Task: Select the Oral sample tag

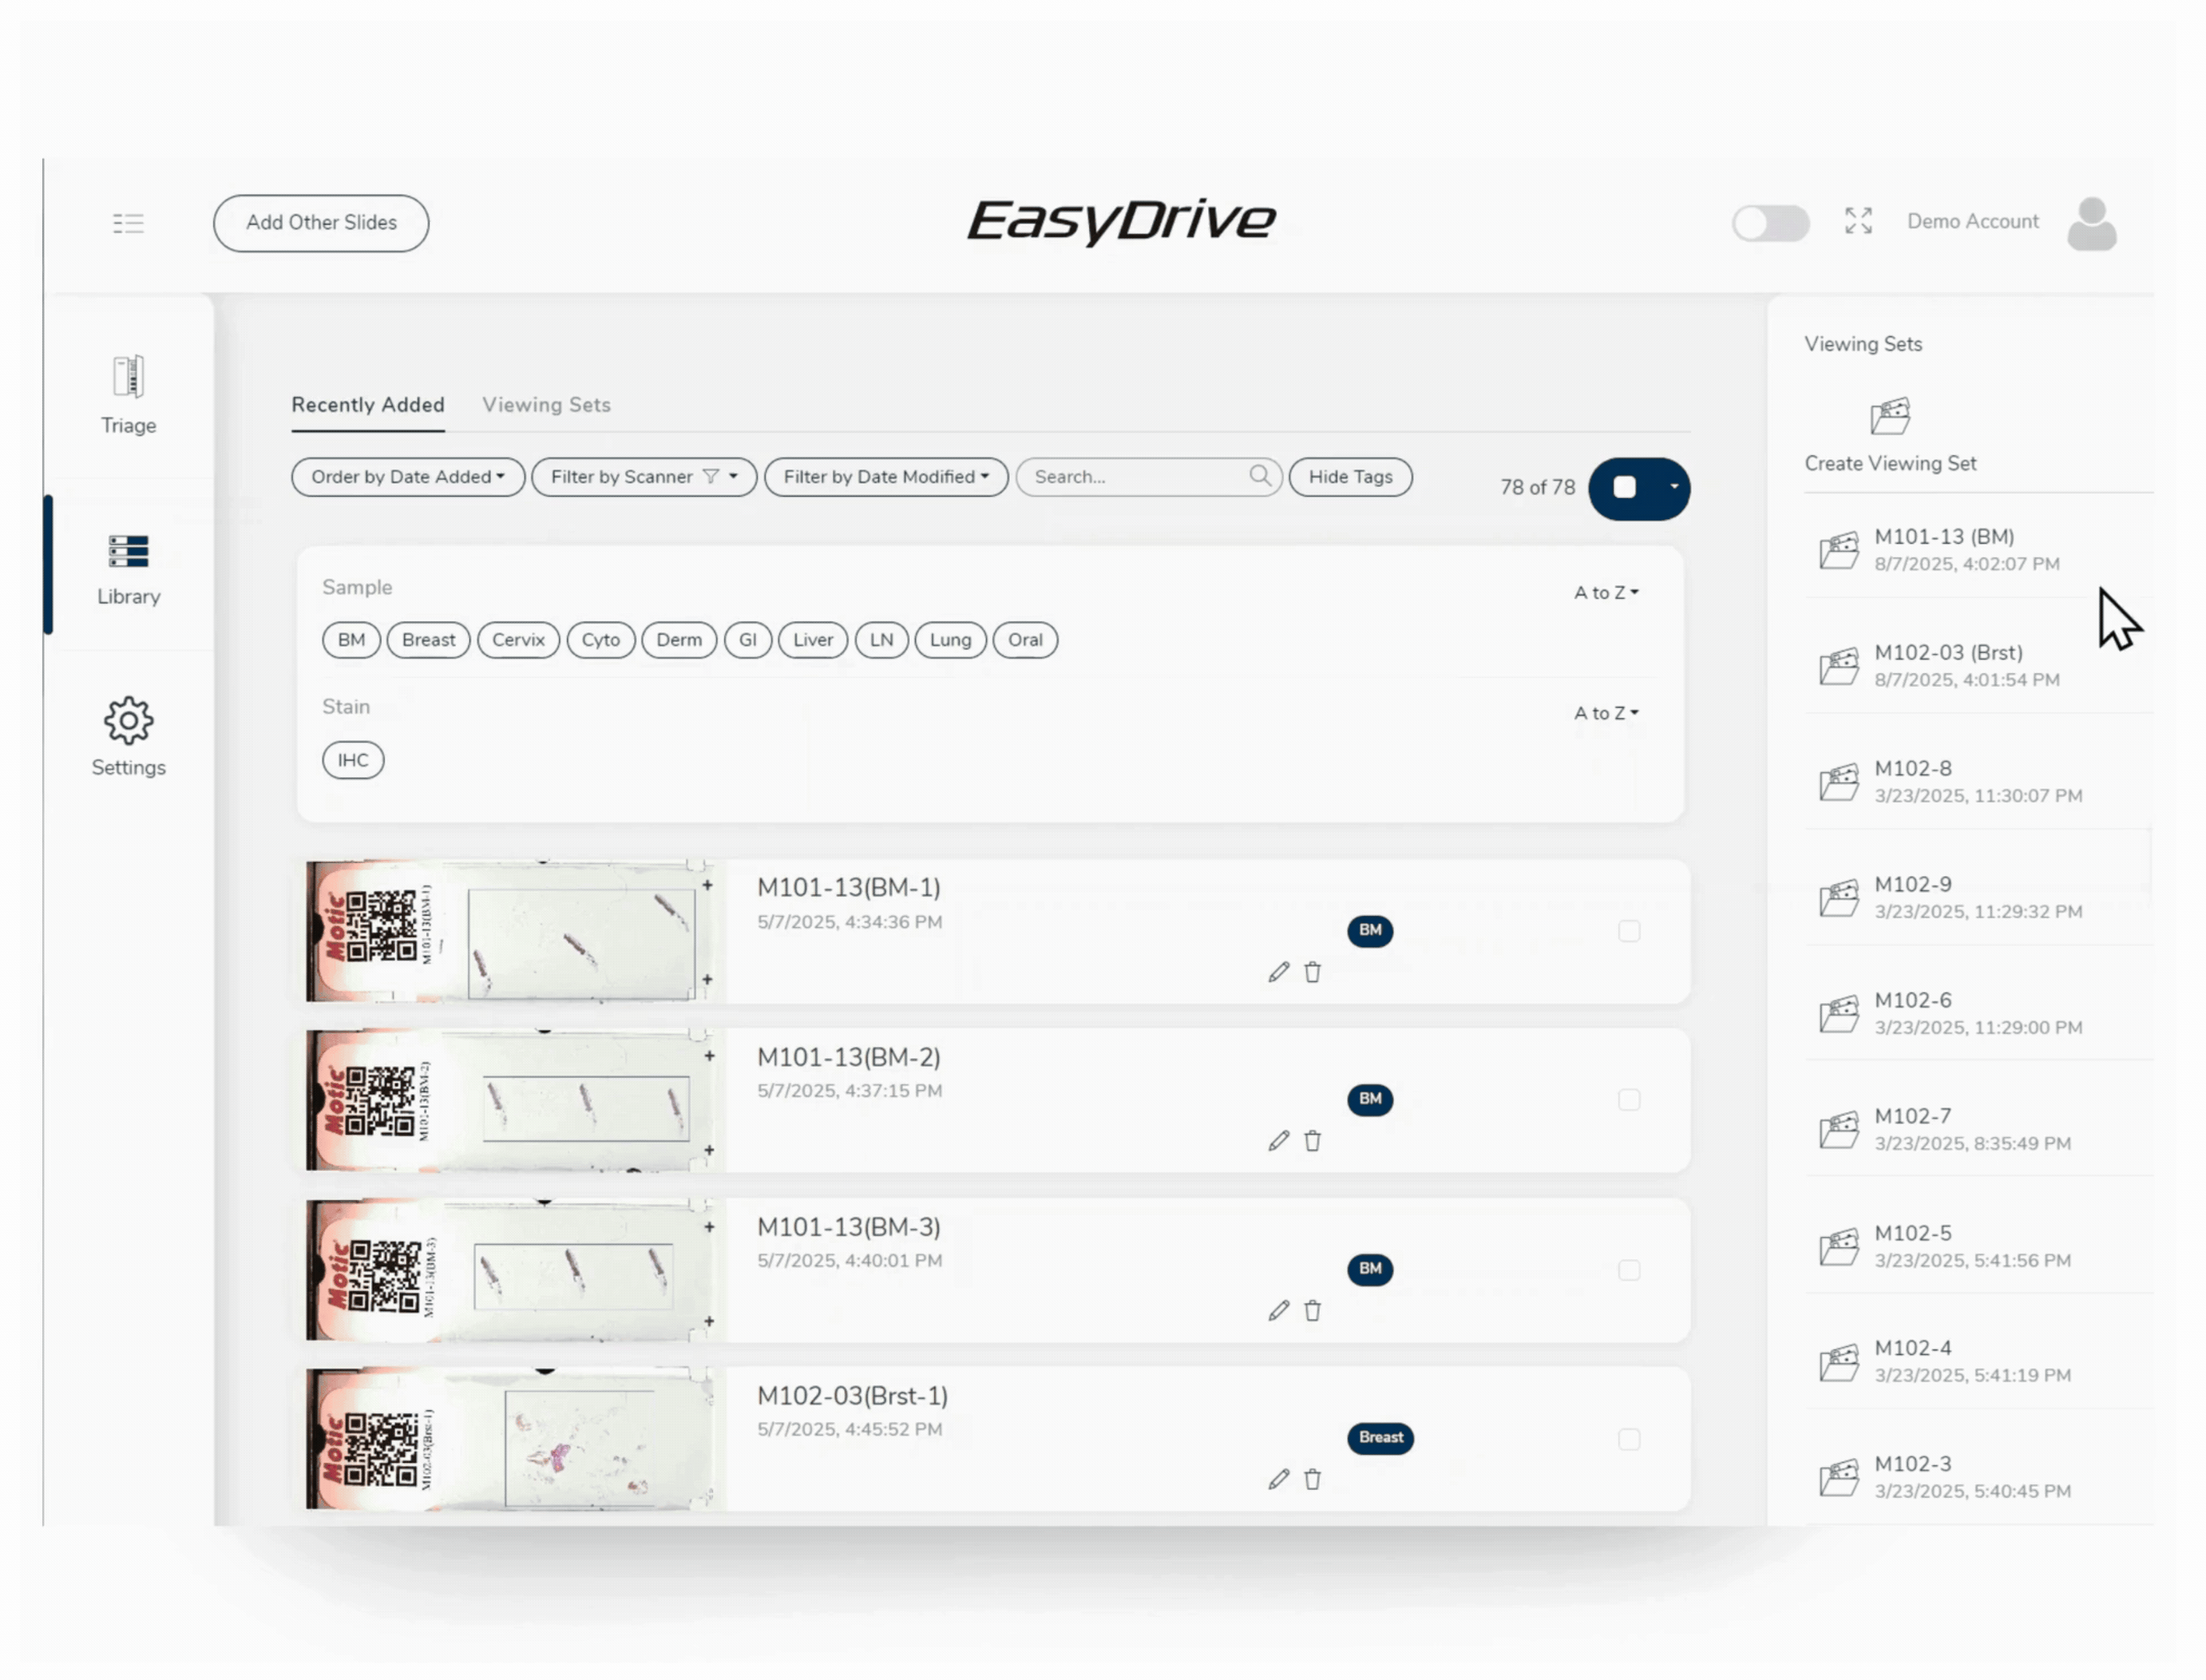Action: tap(1025, 640)
